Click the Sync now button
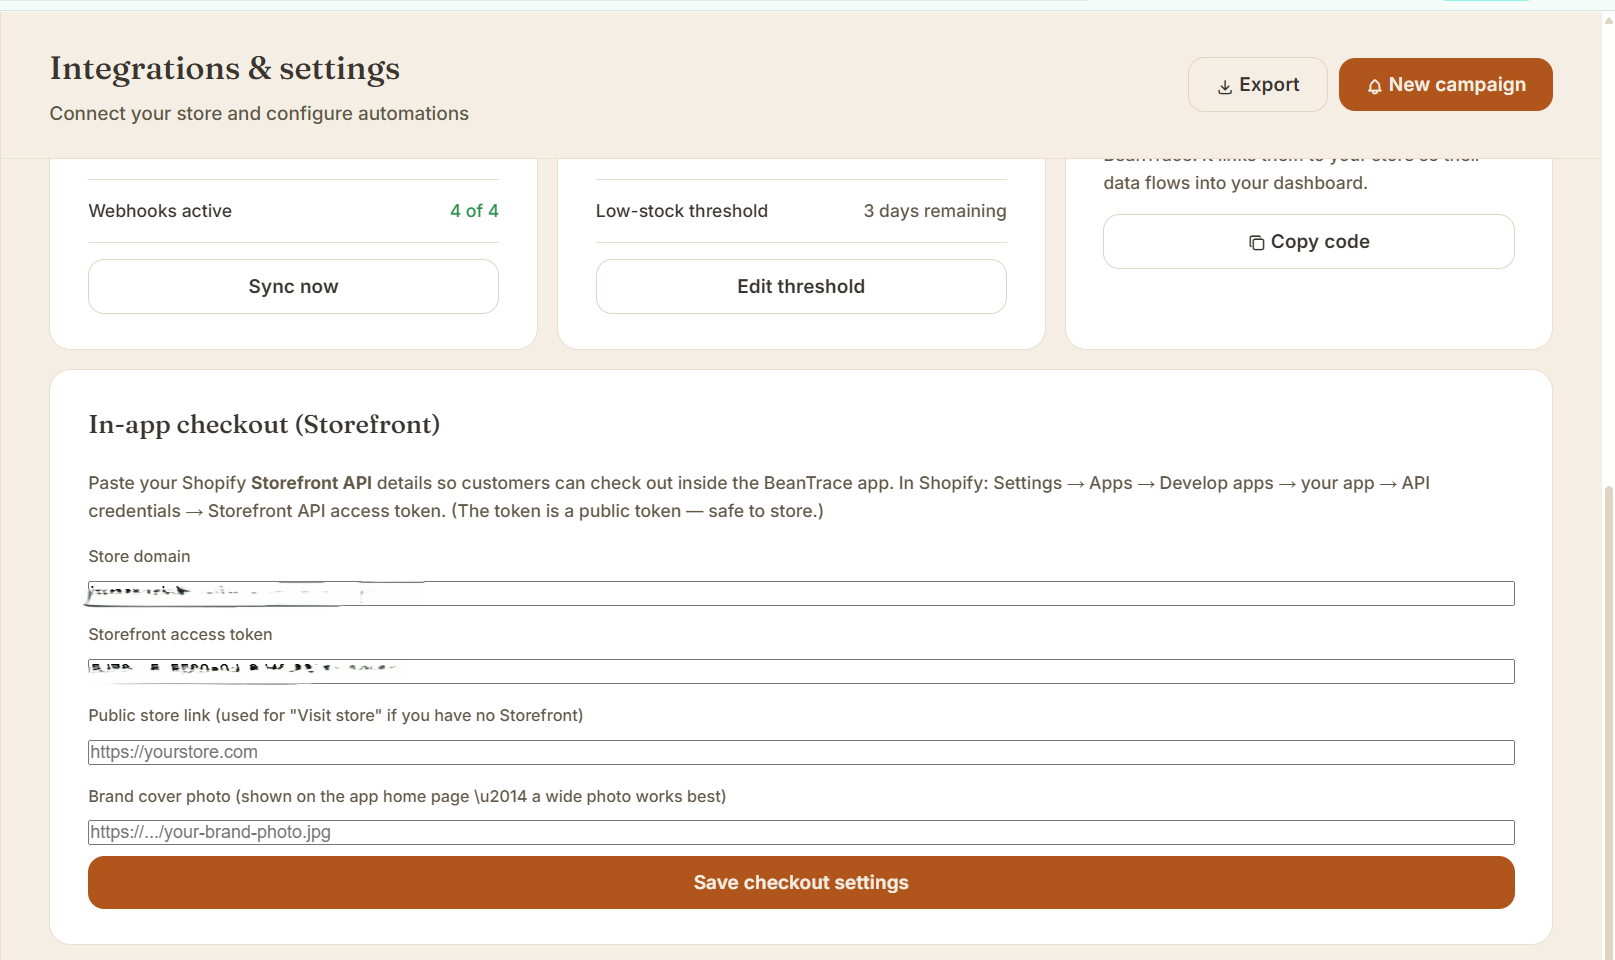This screenshot has height=960, width=1615. [293, 286]
